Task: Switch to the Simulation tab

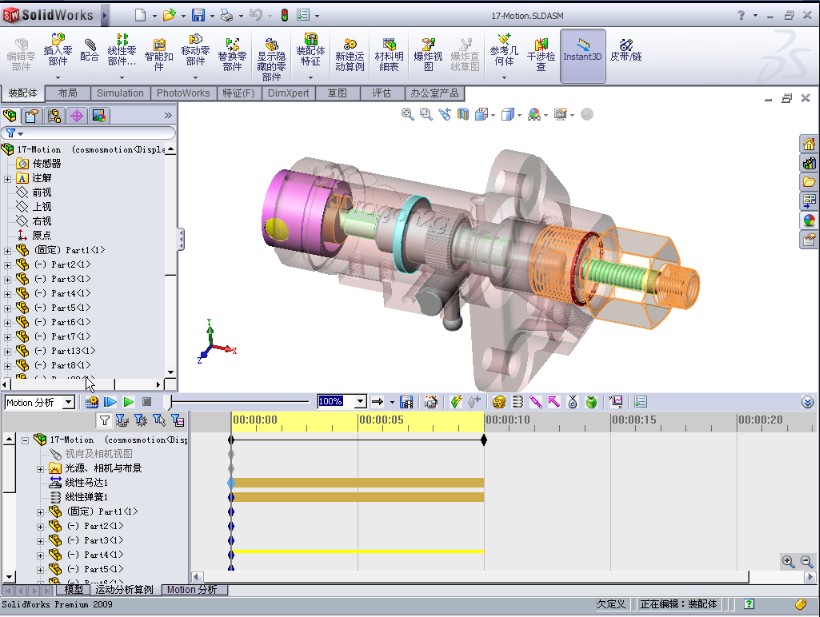Action: coord(120,93)
